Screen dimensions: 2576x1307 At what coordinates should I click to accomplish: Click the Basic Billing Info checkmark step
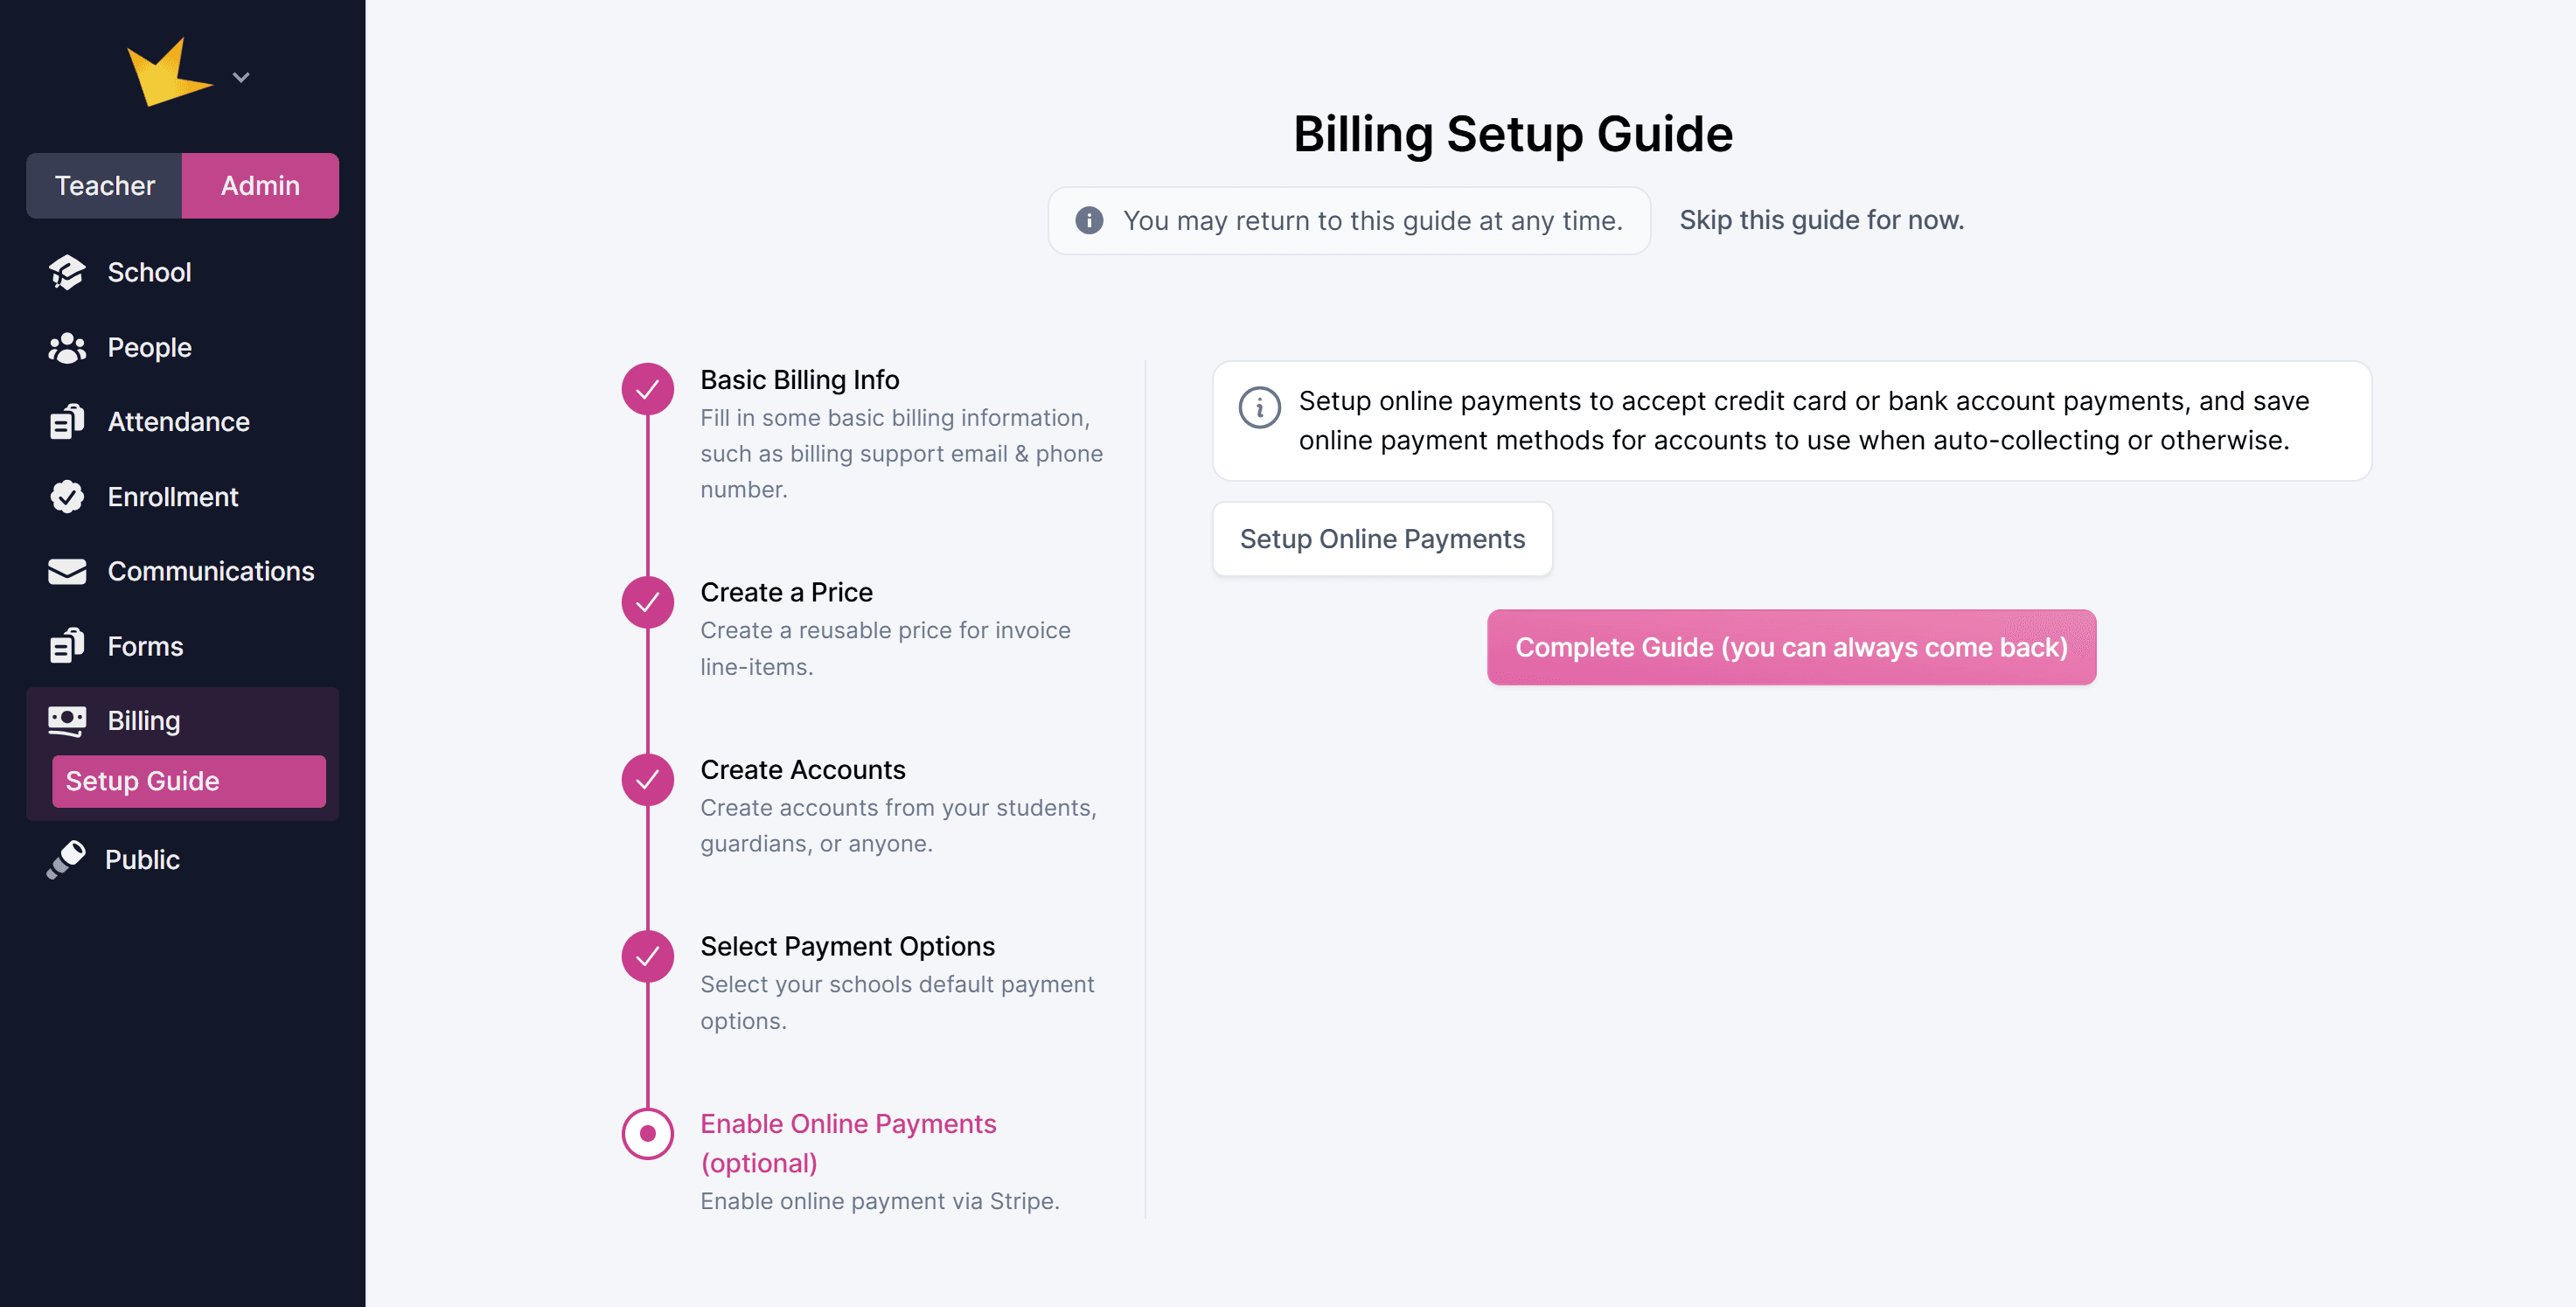[648, 389]
